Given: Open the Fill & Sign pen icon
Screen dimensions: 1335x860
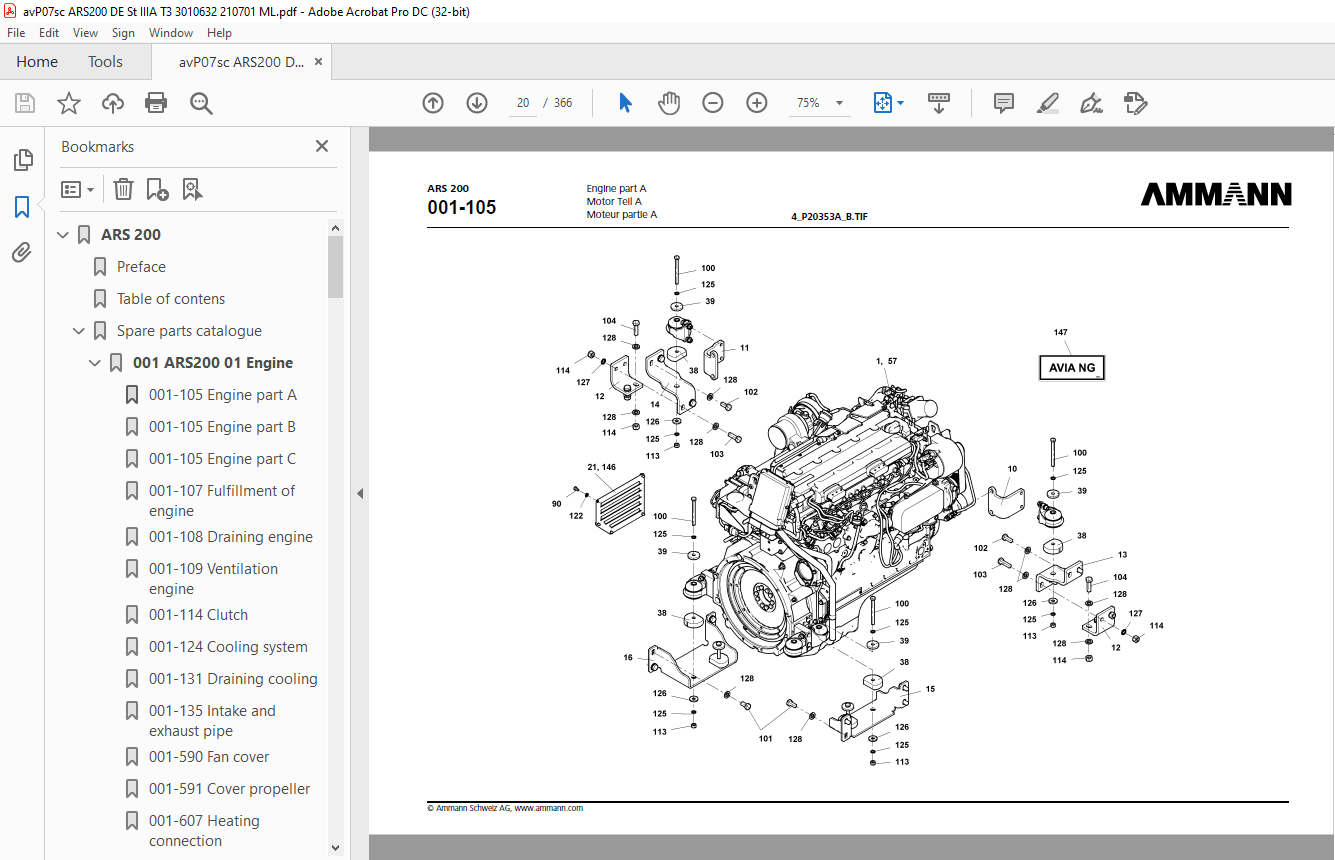Looking at the screenshot, I should [x=1092, y=103].
